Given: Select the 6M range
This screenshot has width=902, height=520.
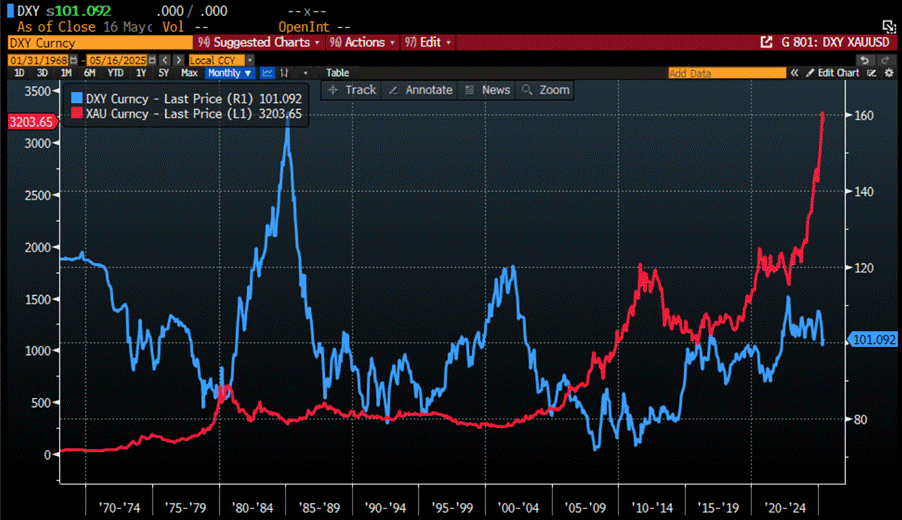Looking at the screenshot, I should click(89, 73).
